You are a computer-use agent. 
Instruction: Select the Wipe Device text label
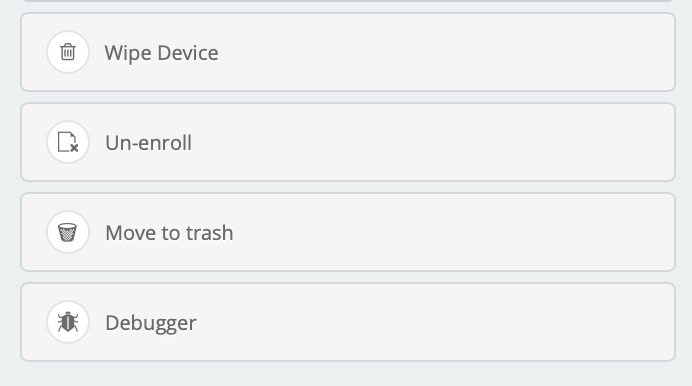(162, 53)
